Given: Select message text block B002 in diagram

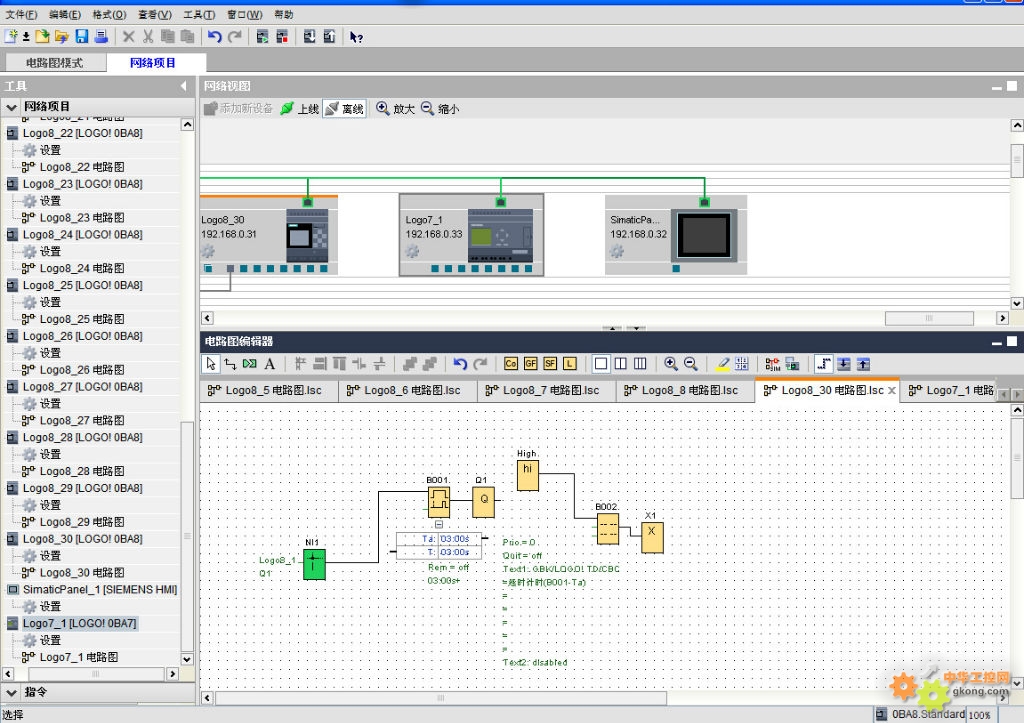Looking at the screenshot, I should point(608,528).
